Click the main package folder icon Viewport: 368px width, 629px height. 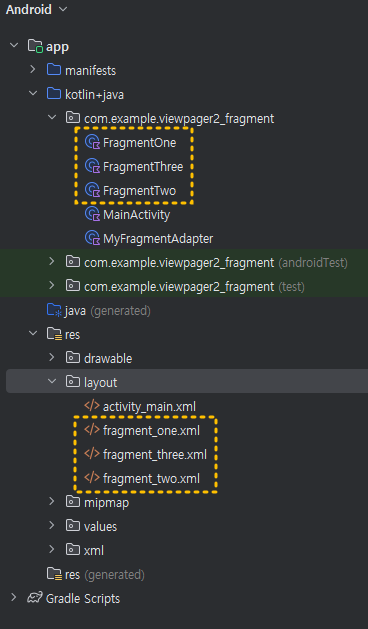click(x=73, y=118)
